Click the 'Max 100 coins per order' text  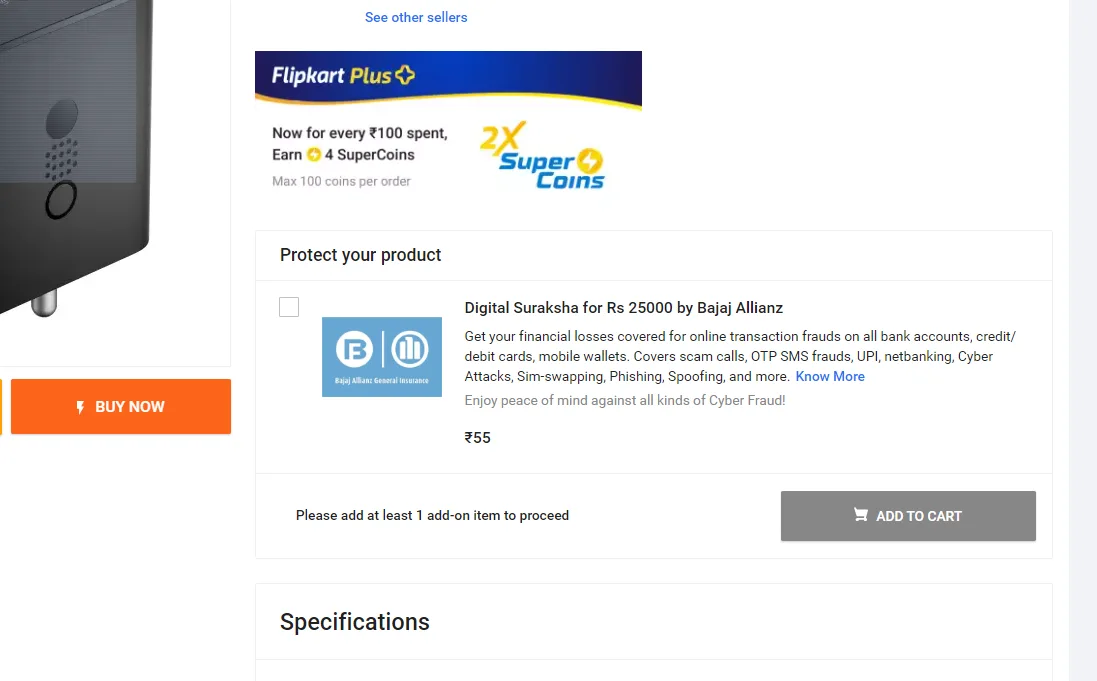(x=341, y=182)
